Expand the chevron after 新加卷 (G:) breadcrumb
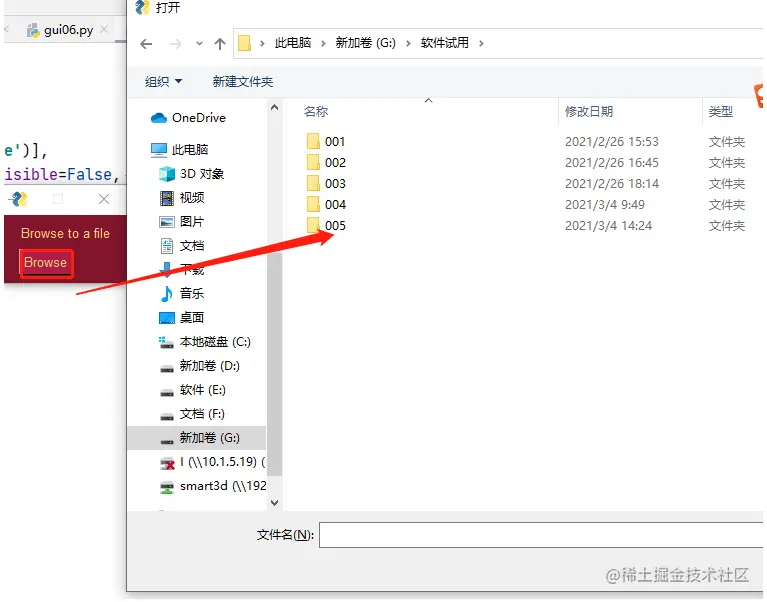The image size is (767, 602). [408, 44]
